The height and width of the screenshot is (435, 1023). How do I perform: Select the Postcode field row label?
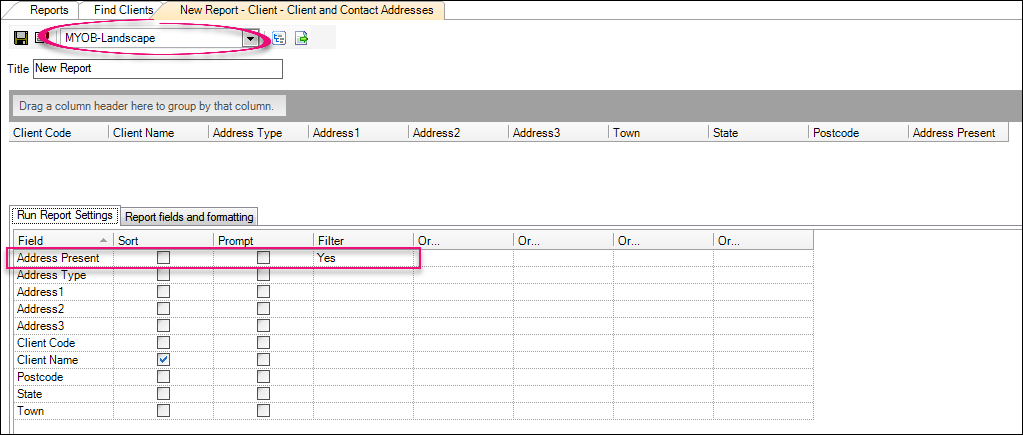coord(40,377)
